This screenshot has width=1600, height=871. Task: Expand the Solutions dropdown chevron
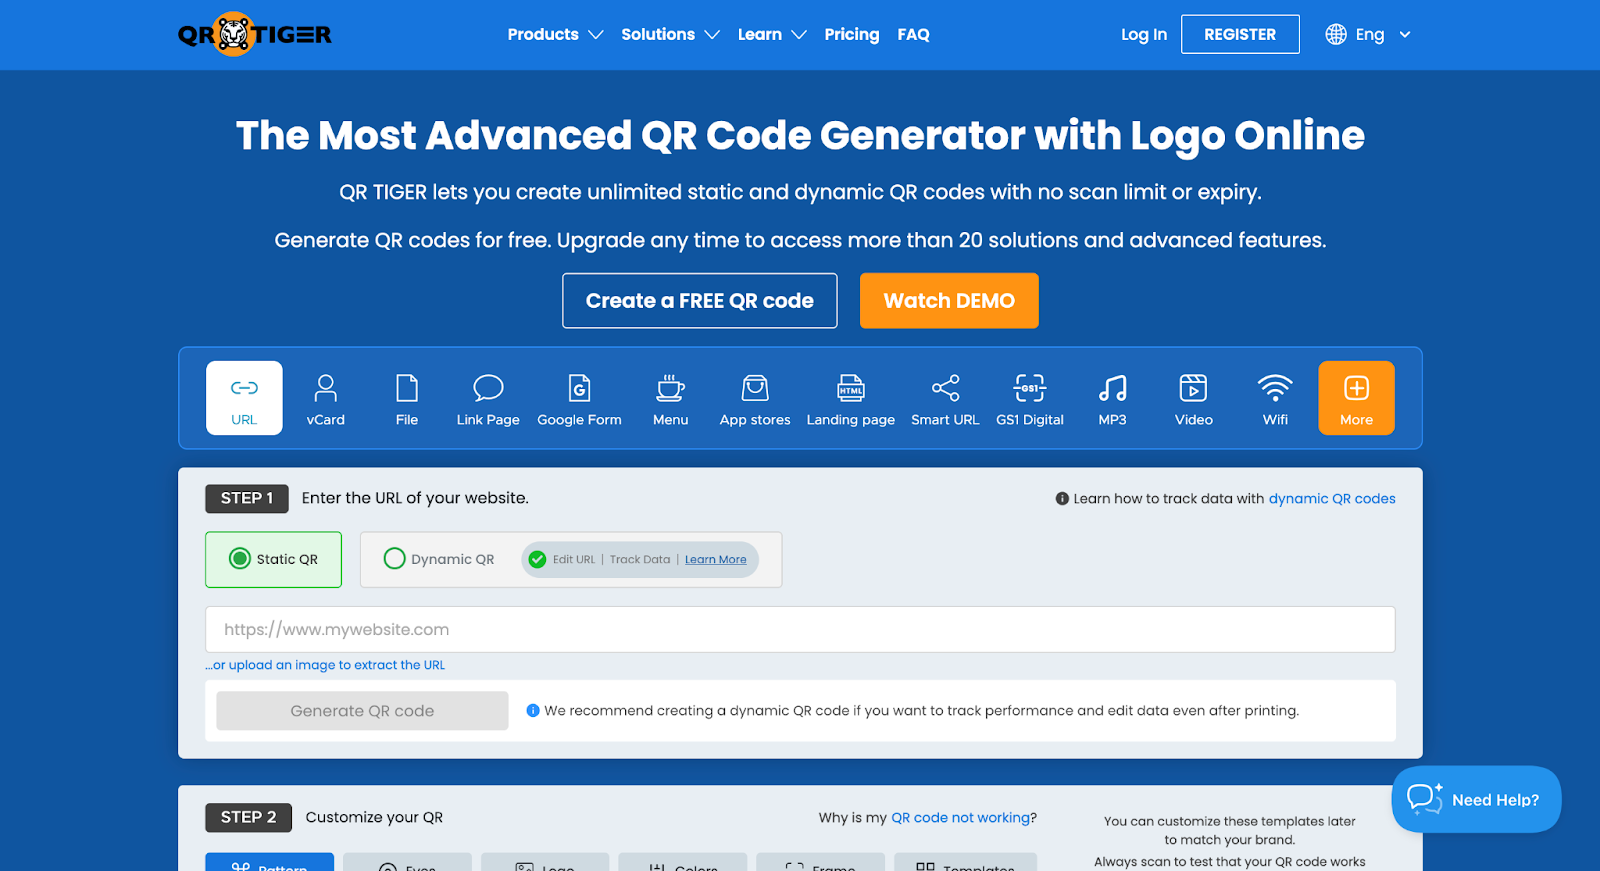pyautogui.click(x=712, y=35)
